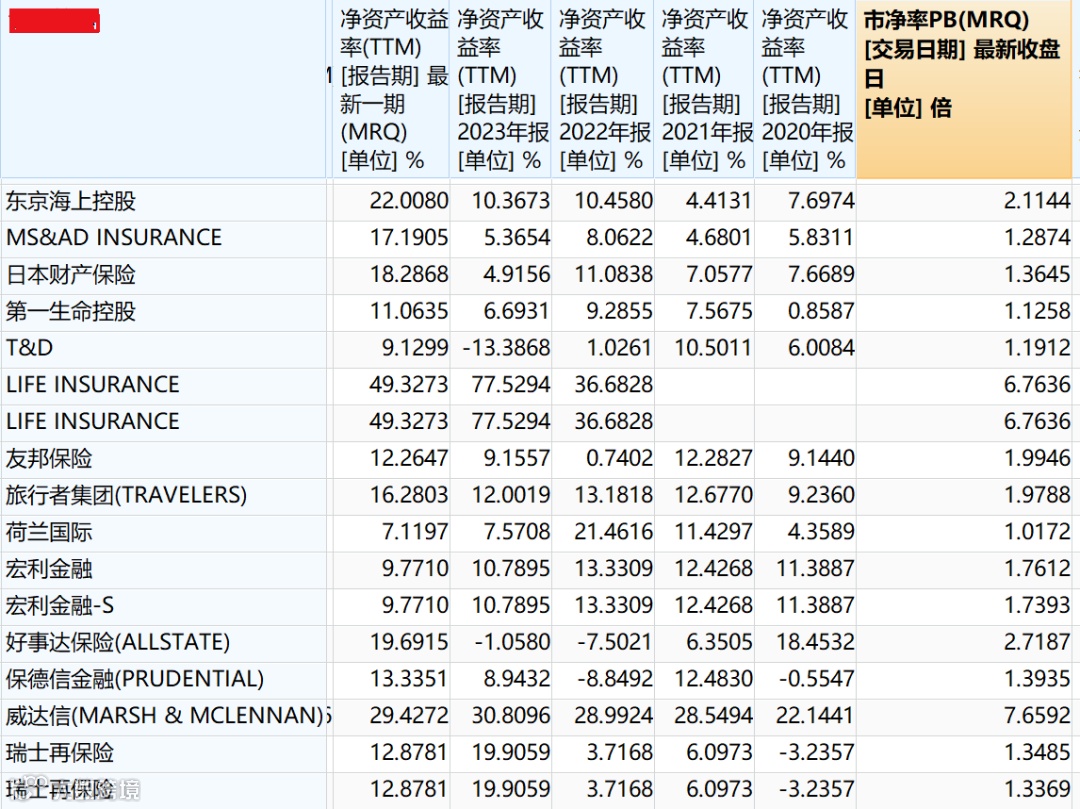The width and height of the screenshot is (1080, 809).
Task: Select the 宏利金融-S row name
Action: 60,605
